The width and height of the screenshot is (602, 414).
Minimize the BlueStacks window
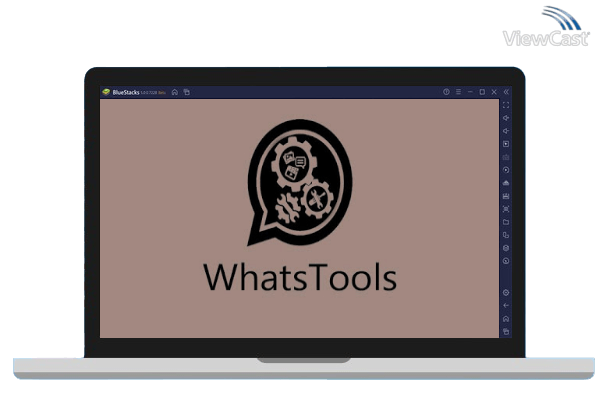[470, 92]
